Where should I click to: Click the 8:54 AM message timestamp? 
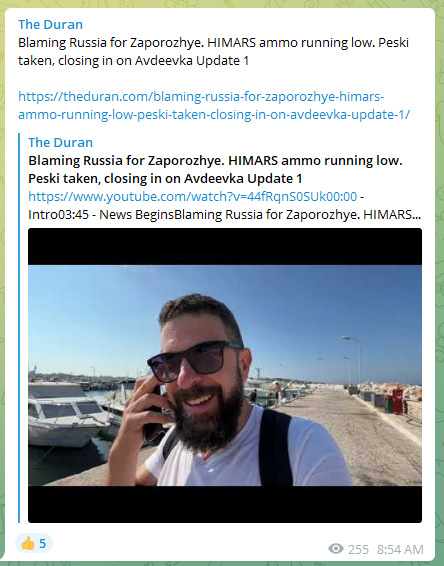click(400, 549)
